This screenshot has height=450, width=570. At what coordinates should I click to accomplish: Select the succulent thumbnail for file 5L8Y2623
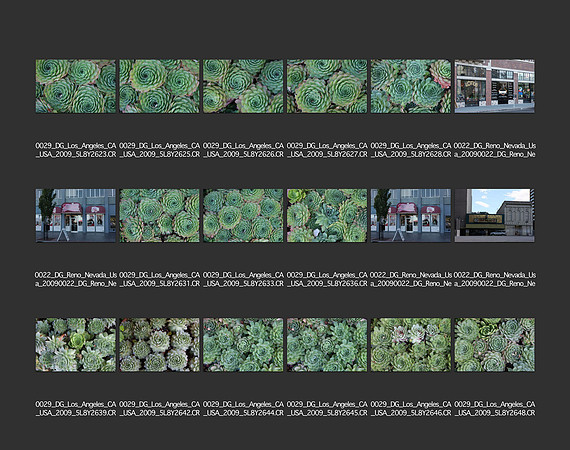pyautogui.click(x=76, y=86)
